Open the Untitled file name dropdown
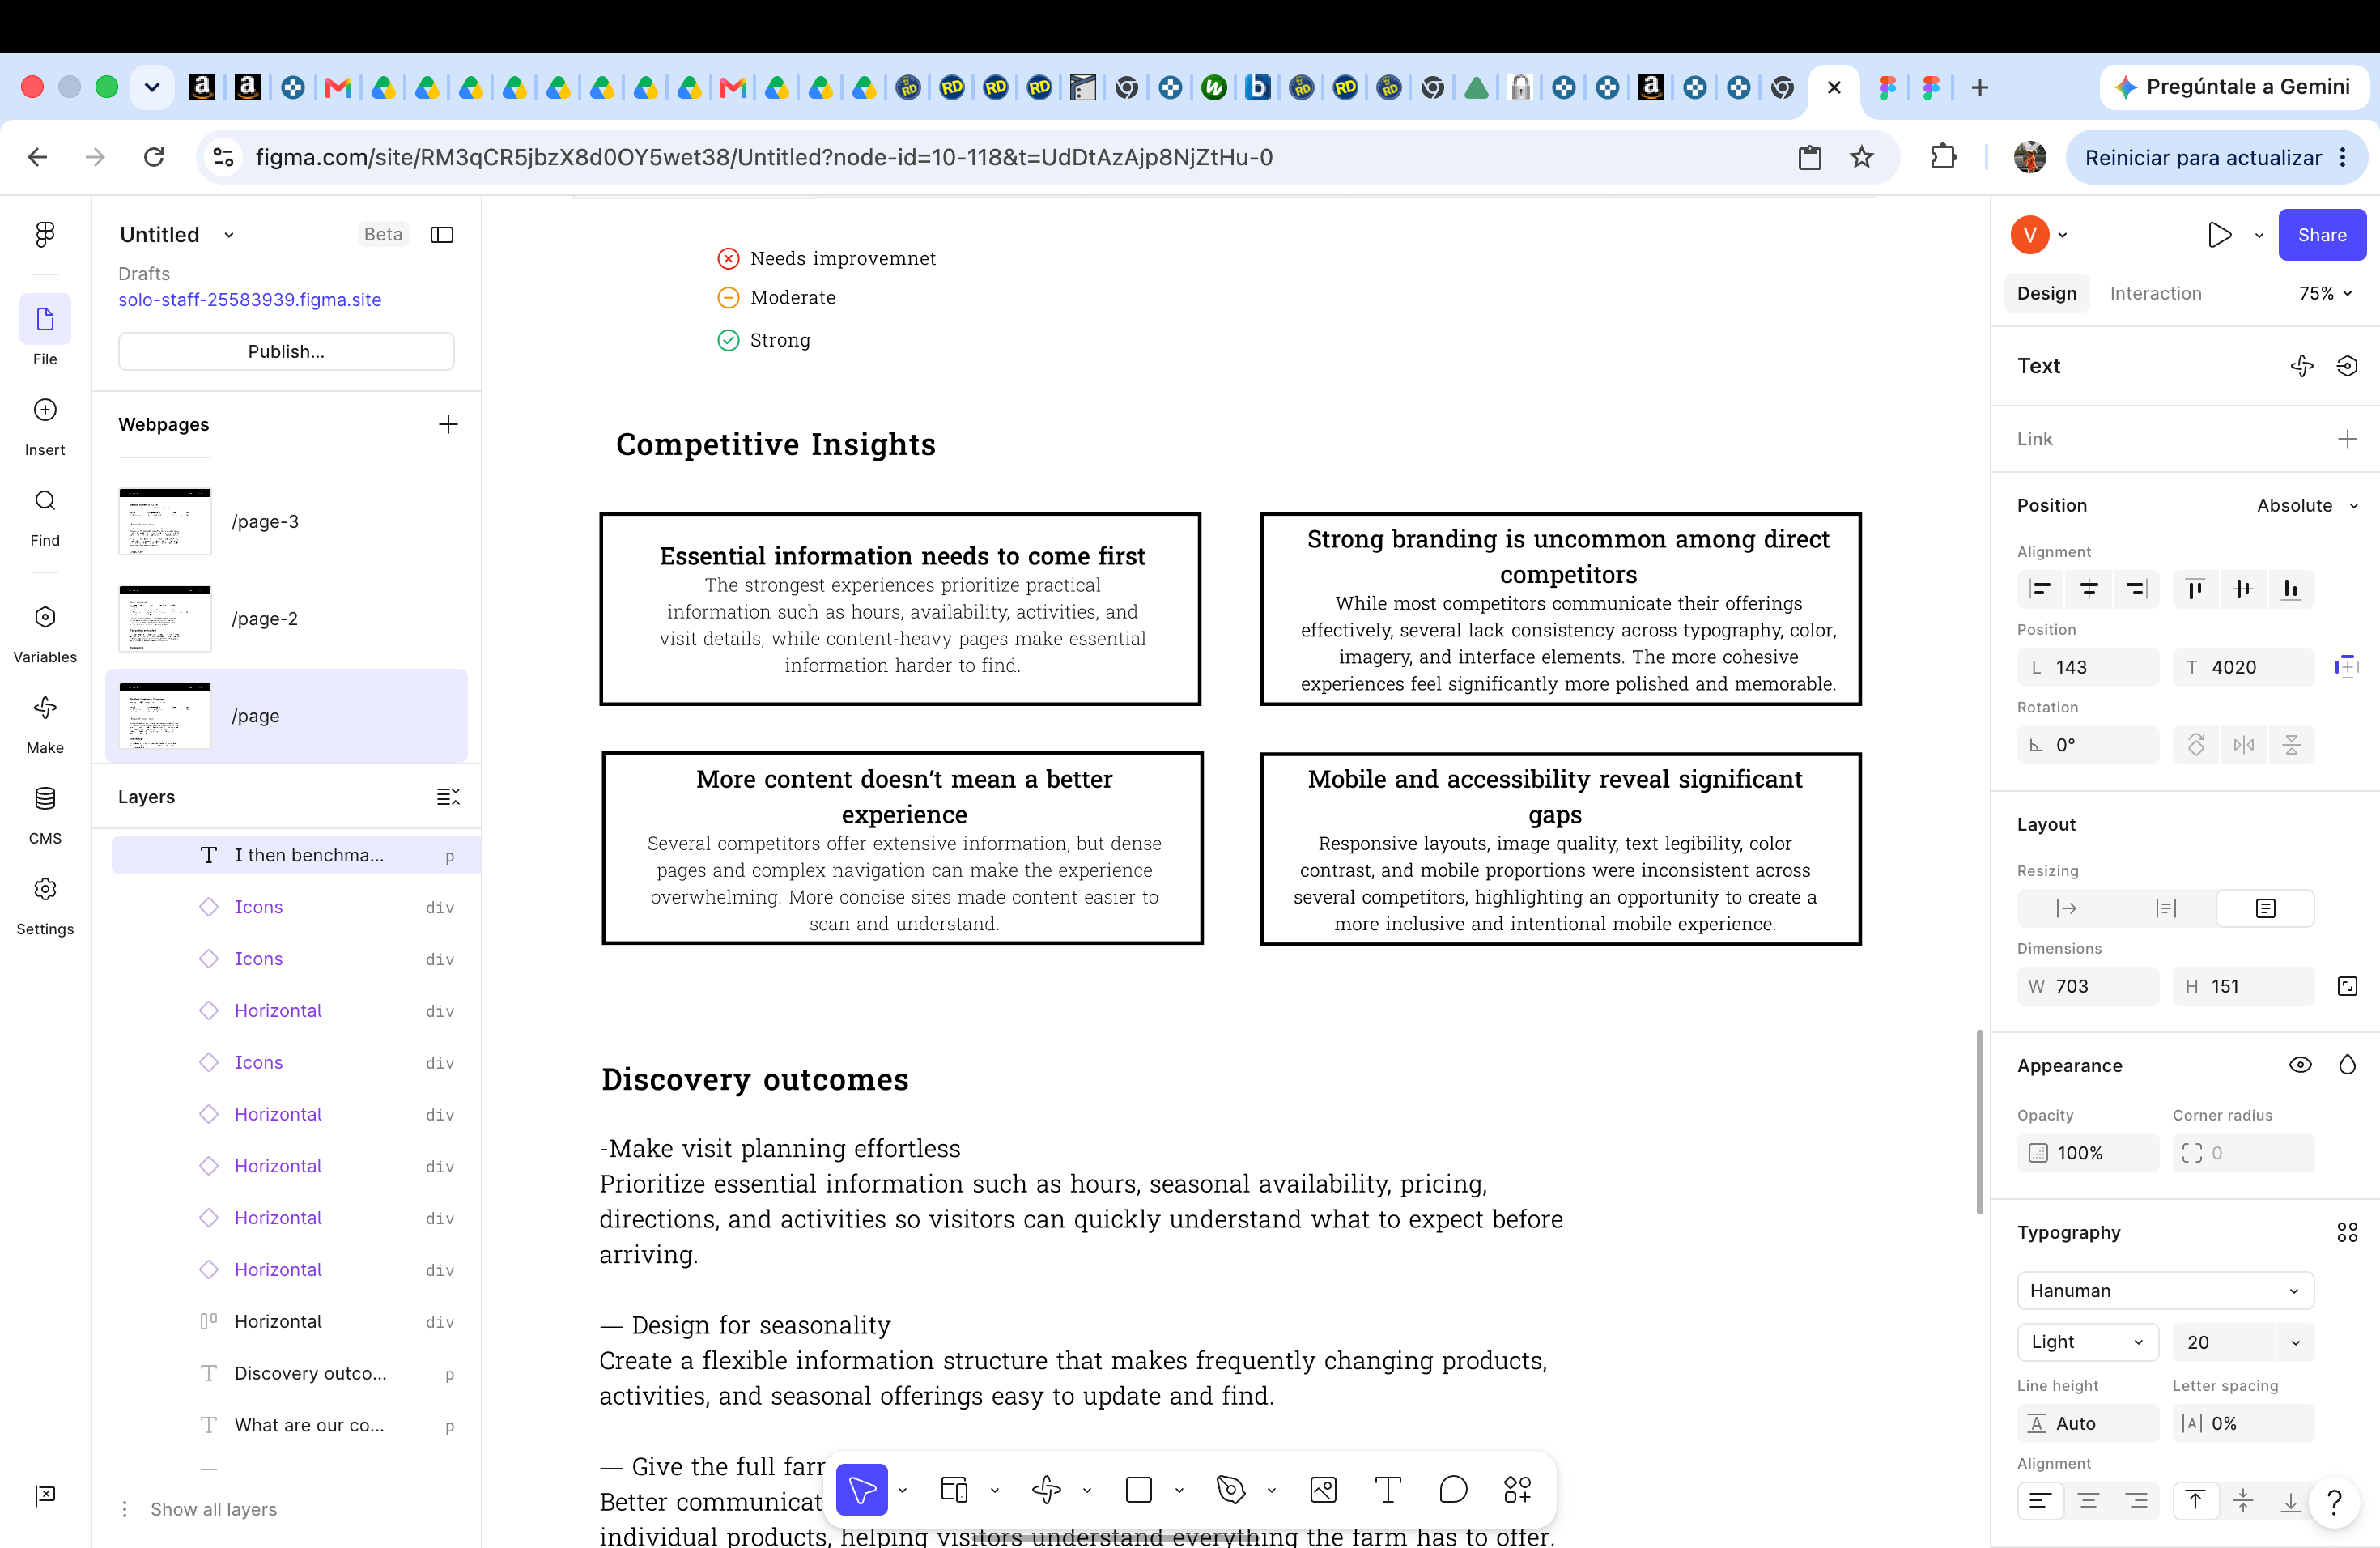The image size is (2380, 1548). [x=229, y=235]
